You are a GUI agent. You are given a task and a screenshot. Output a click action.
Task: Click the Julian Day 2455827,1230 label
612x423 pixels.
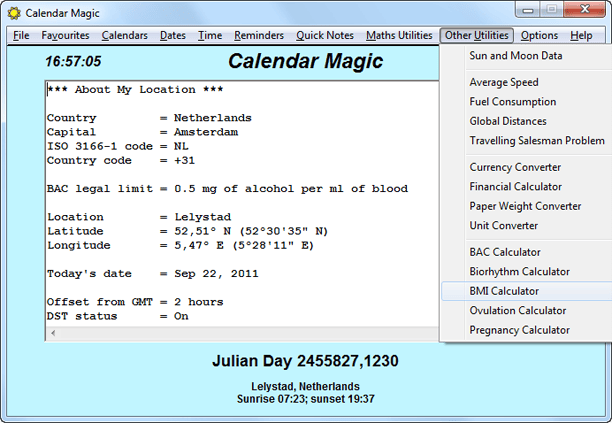click(x=305, y=361)
